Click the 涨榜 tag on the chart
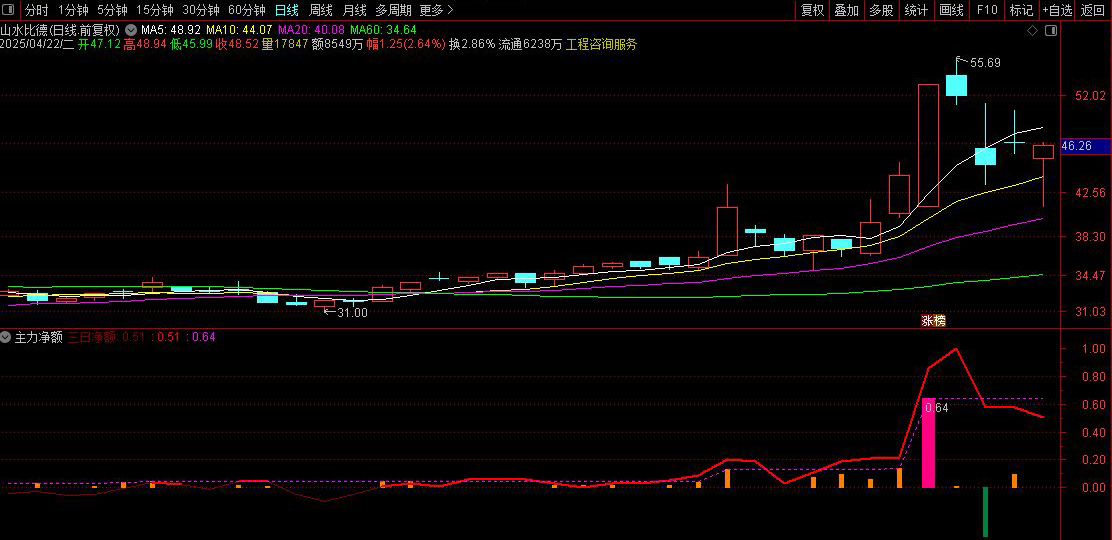Image resolution: width=1112 pixels, height=540 pixels. point(933,321)
